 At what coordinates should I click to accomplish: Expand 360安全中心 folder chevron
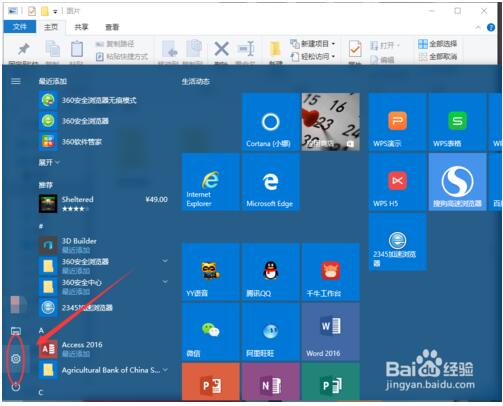point(165,282)
